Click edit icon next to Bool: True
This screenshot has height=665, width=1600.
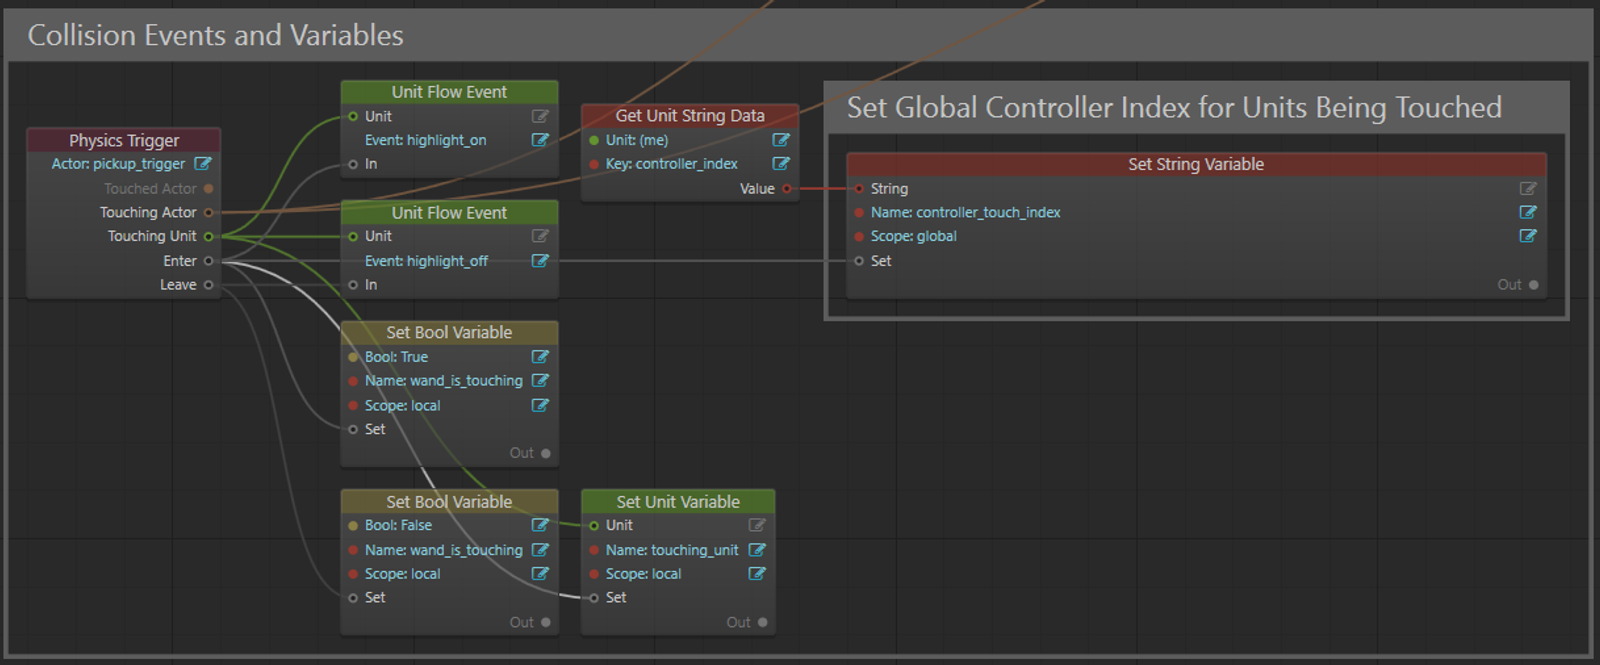point(540,357)
